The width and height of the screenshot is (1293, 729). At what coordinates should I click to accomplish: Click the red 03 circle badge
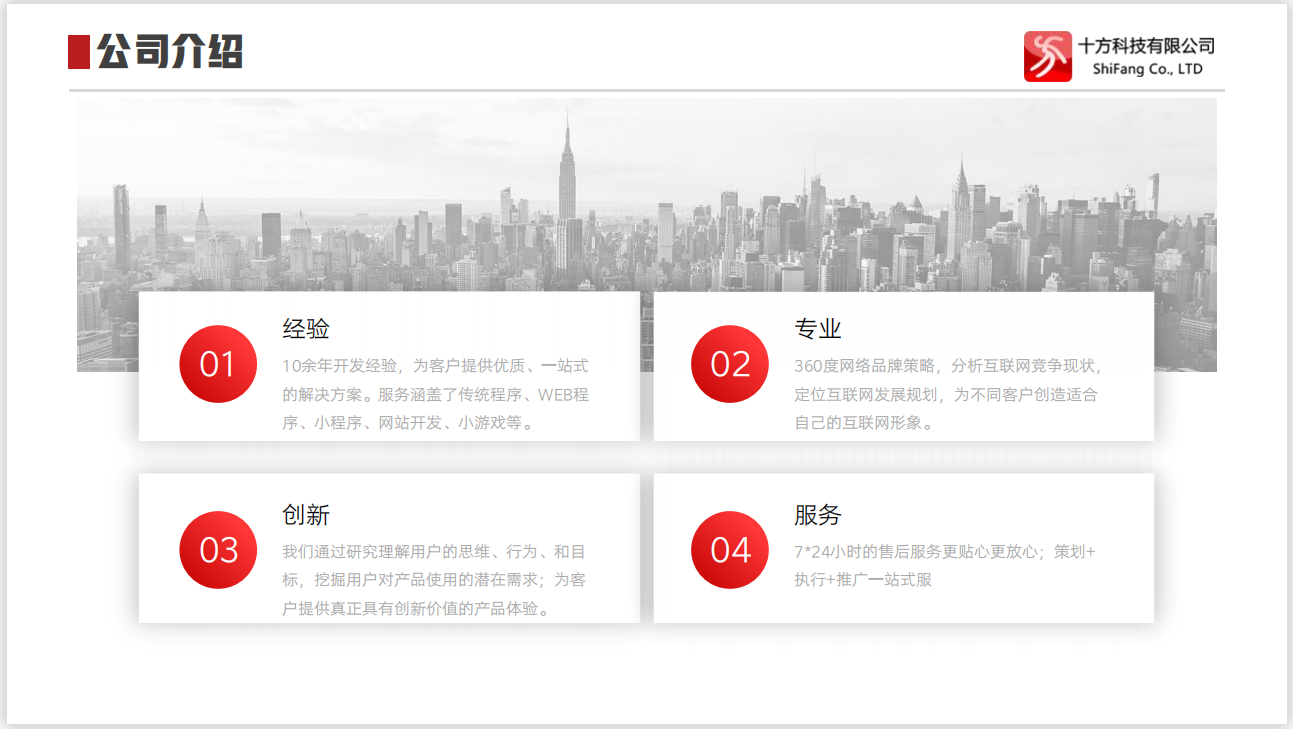218,550
